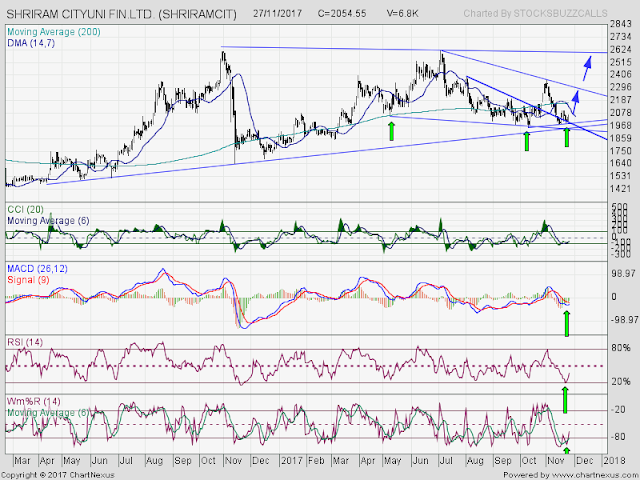
Task: Click the 1968 price axis label
Action: click(621, 125)
